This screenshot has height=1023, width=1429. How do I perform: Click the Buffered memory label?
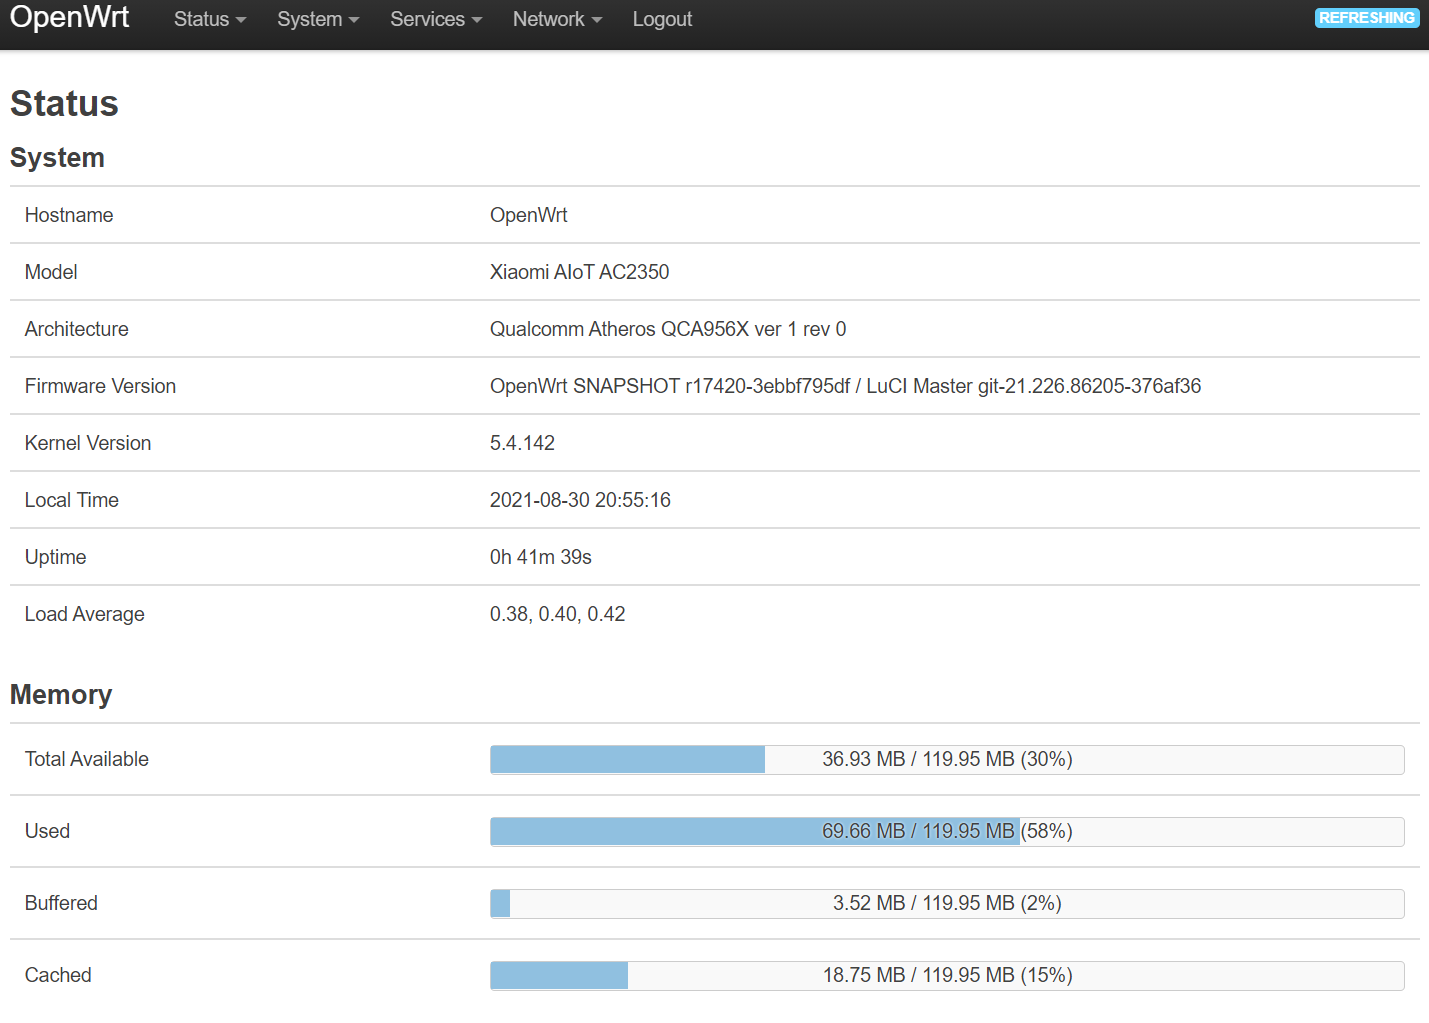(61, 903)
